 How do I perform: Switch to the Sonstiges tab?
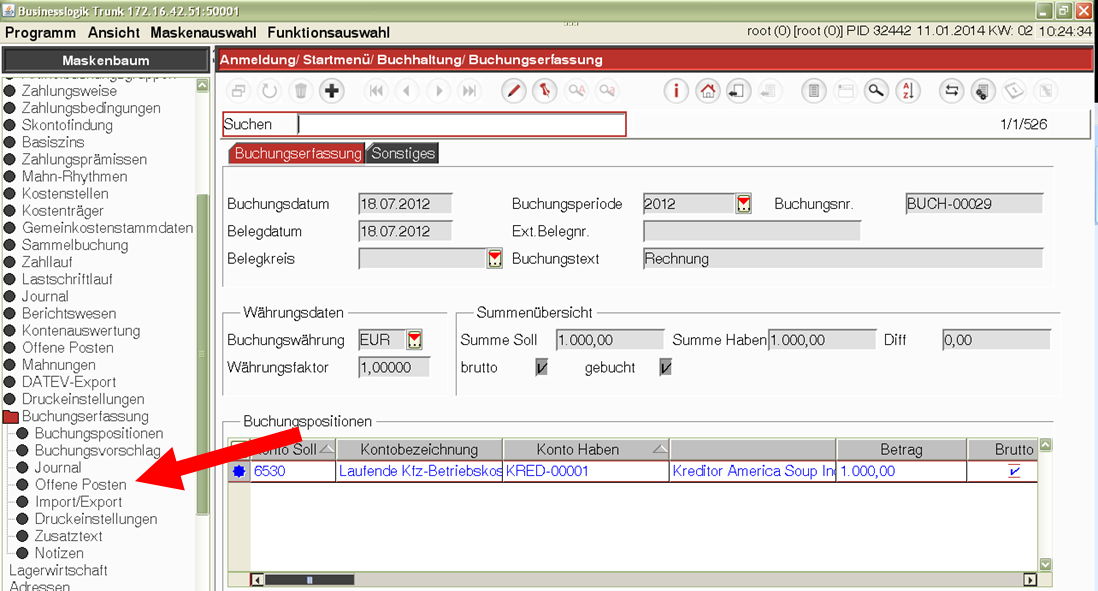click(403, 154)
